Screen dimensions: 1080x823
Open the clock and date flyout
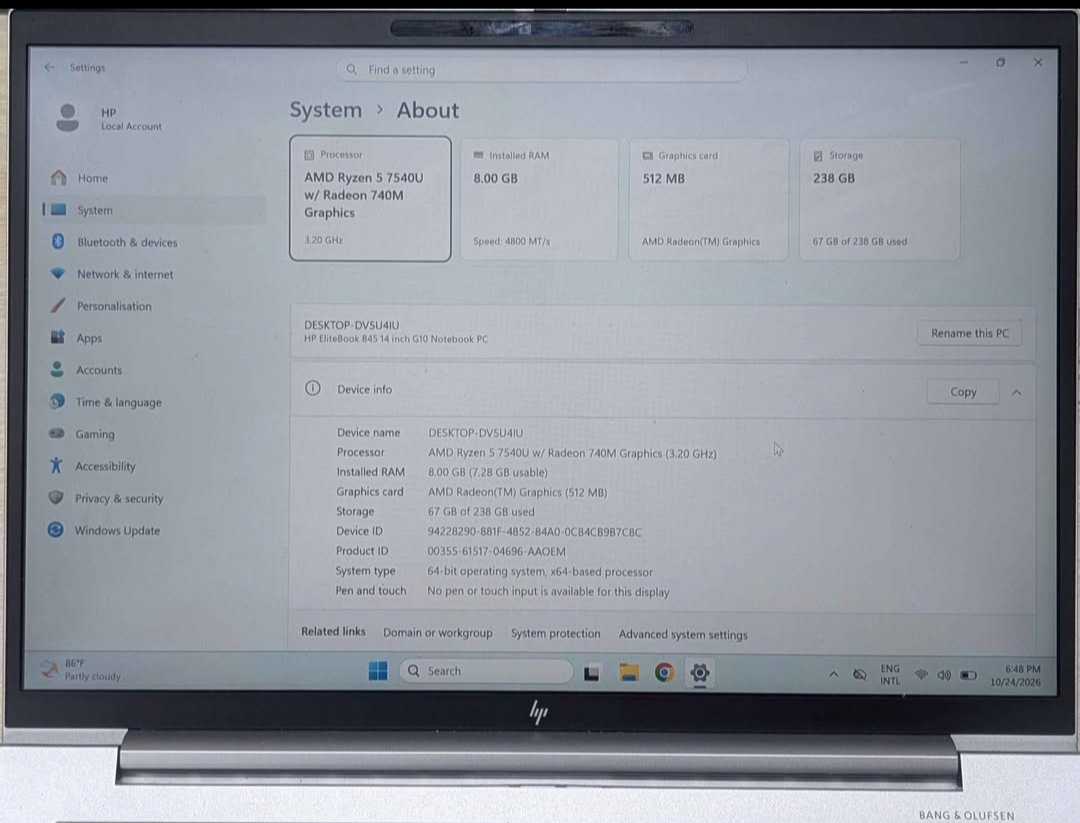point(1015,676)
